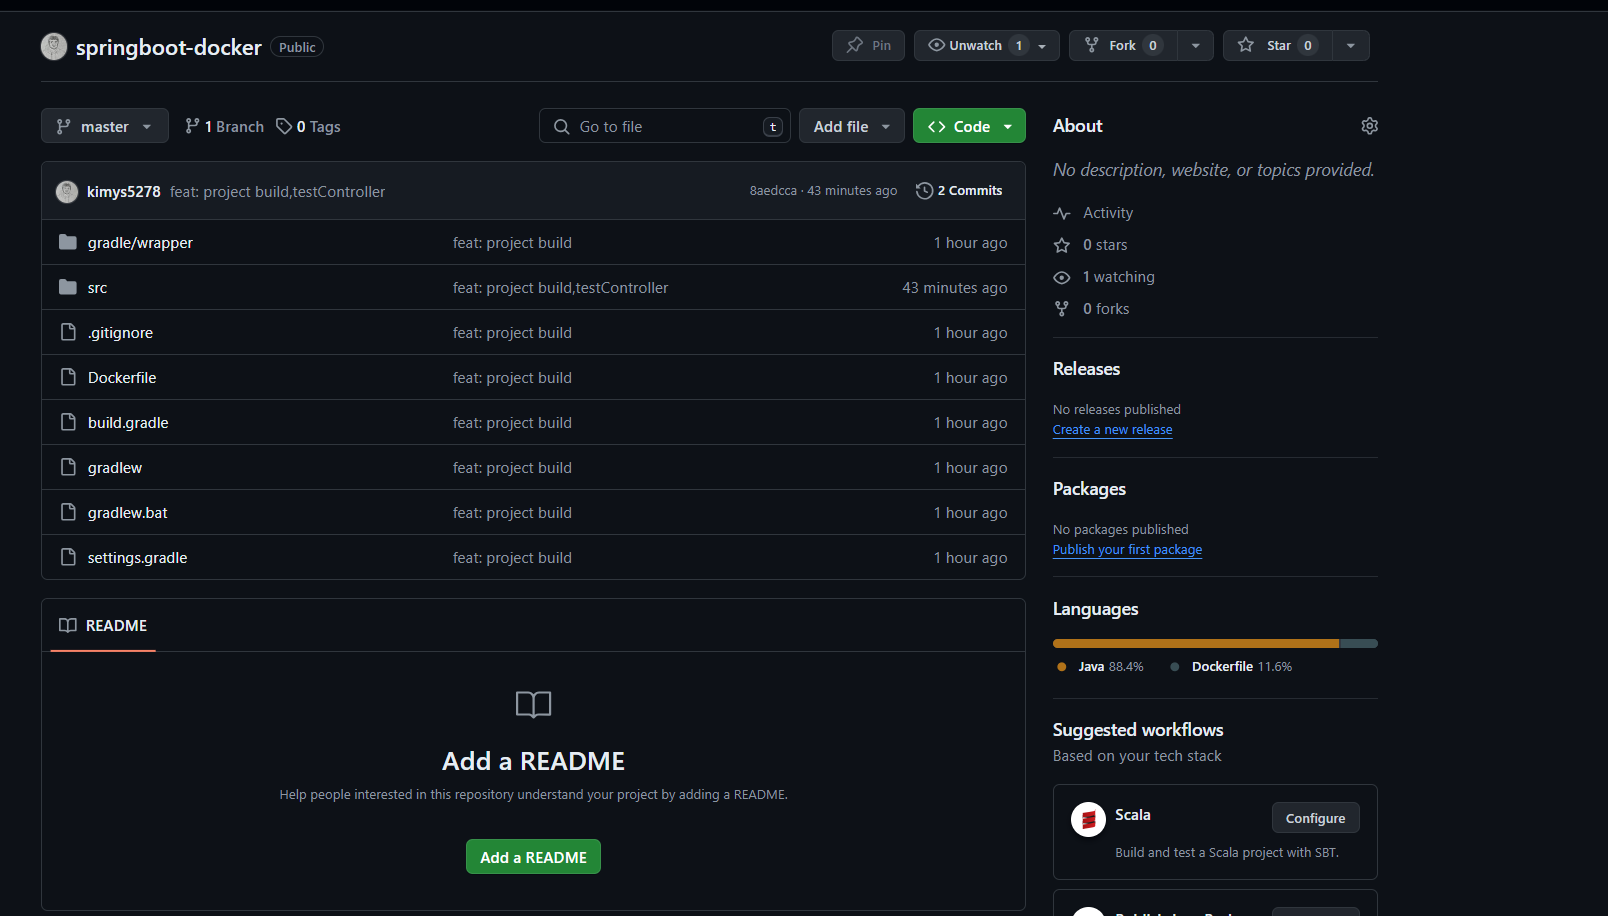
Task: Open the 1 Branch link
Action: pos(224,127)
